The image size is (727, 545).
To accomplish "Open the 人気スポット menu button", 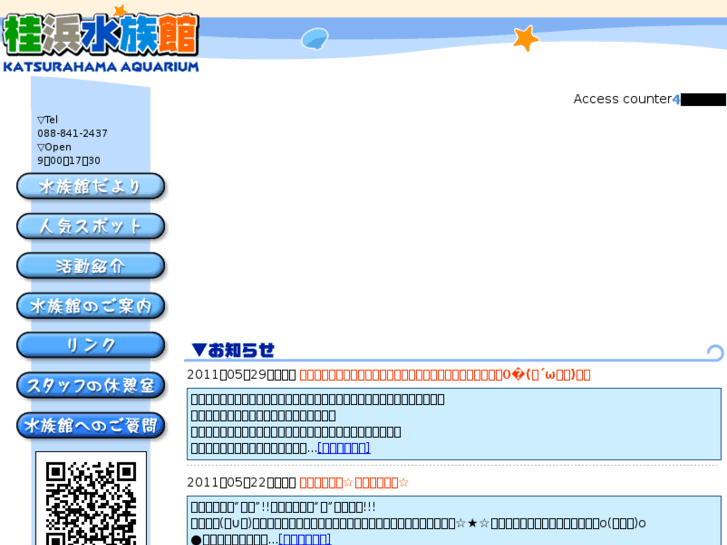I will [90, 226].
